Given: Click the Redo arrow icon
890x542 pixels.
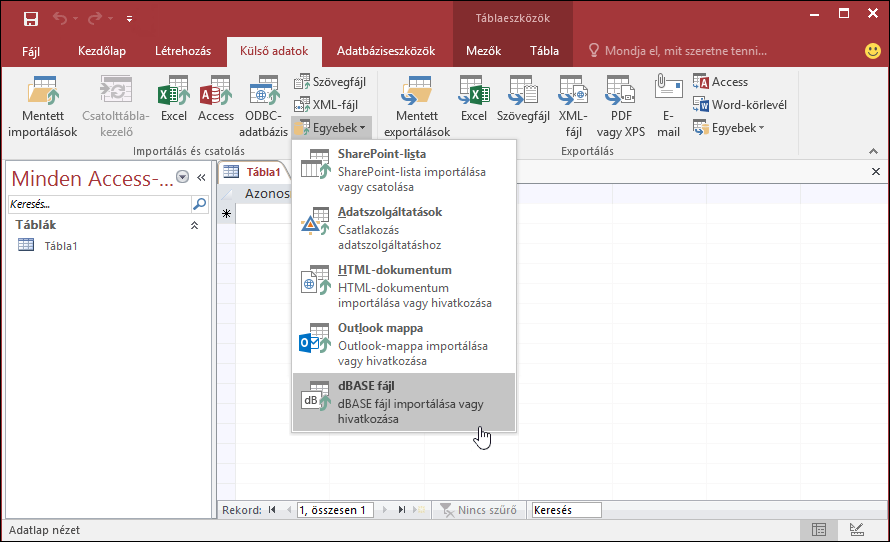Looking at the screenshot, I should click(94, 19).
